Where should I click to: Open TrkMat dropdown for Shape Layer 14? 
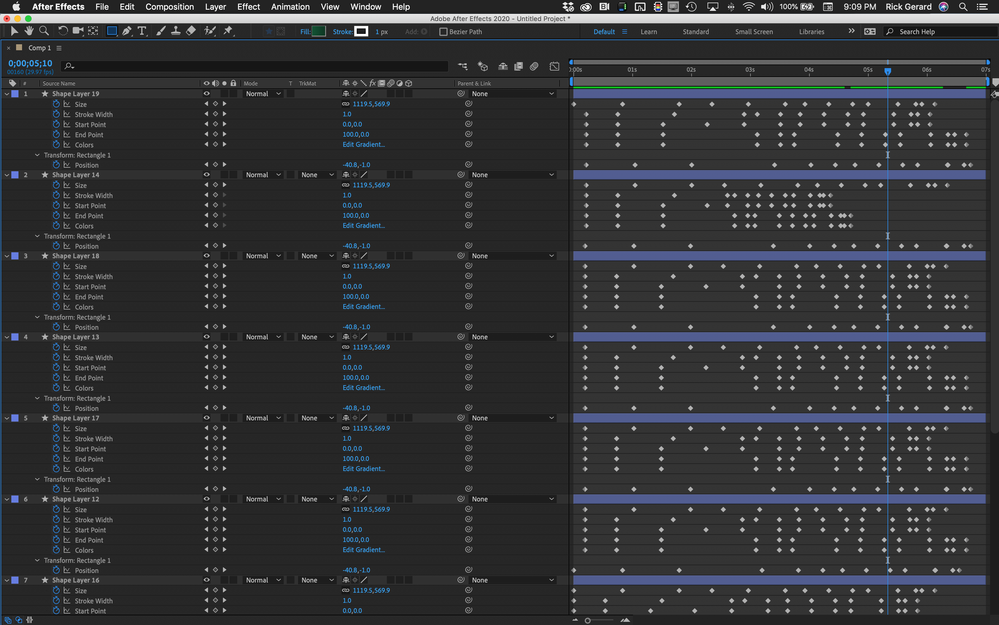[x=317, y=175]
